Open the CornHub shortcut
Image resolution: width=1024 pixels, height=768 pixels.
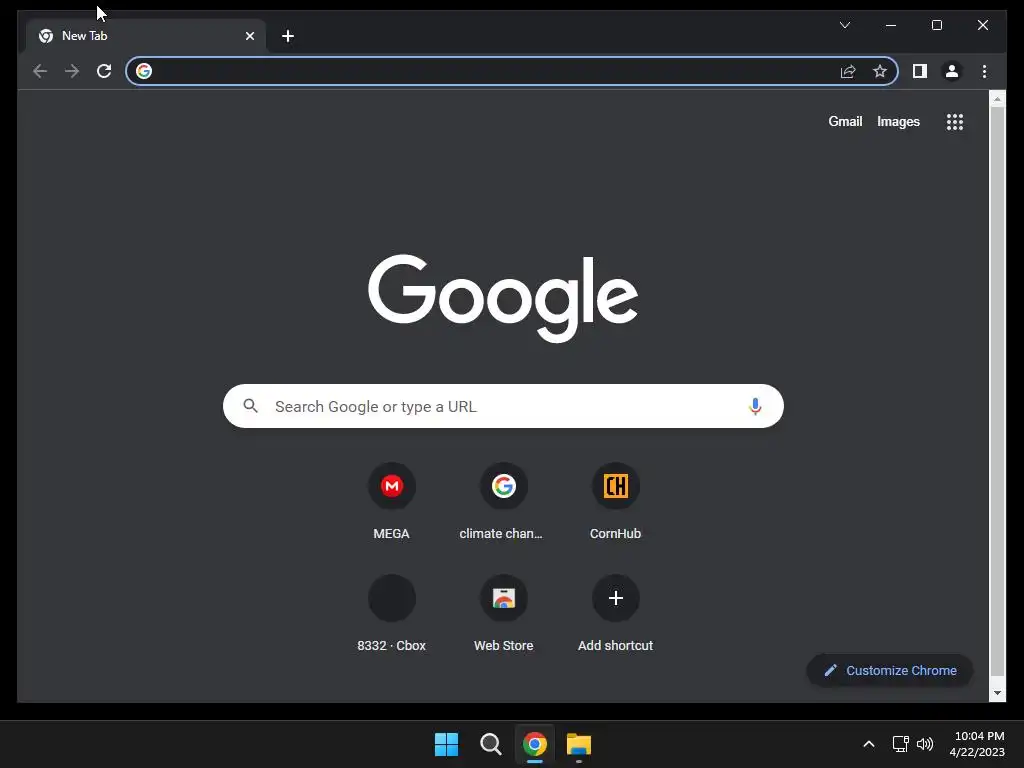tap(615, 501)
